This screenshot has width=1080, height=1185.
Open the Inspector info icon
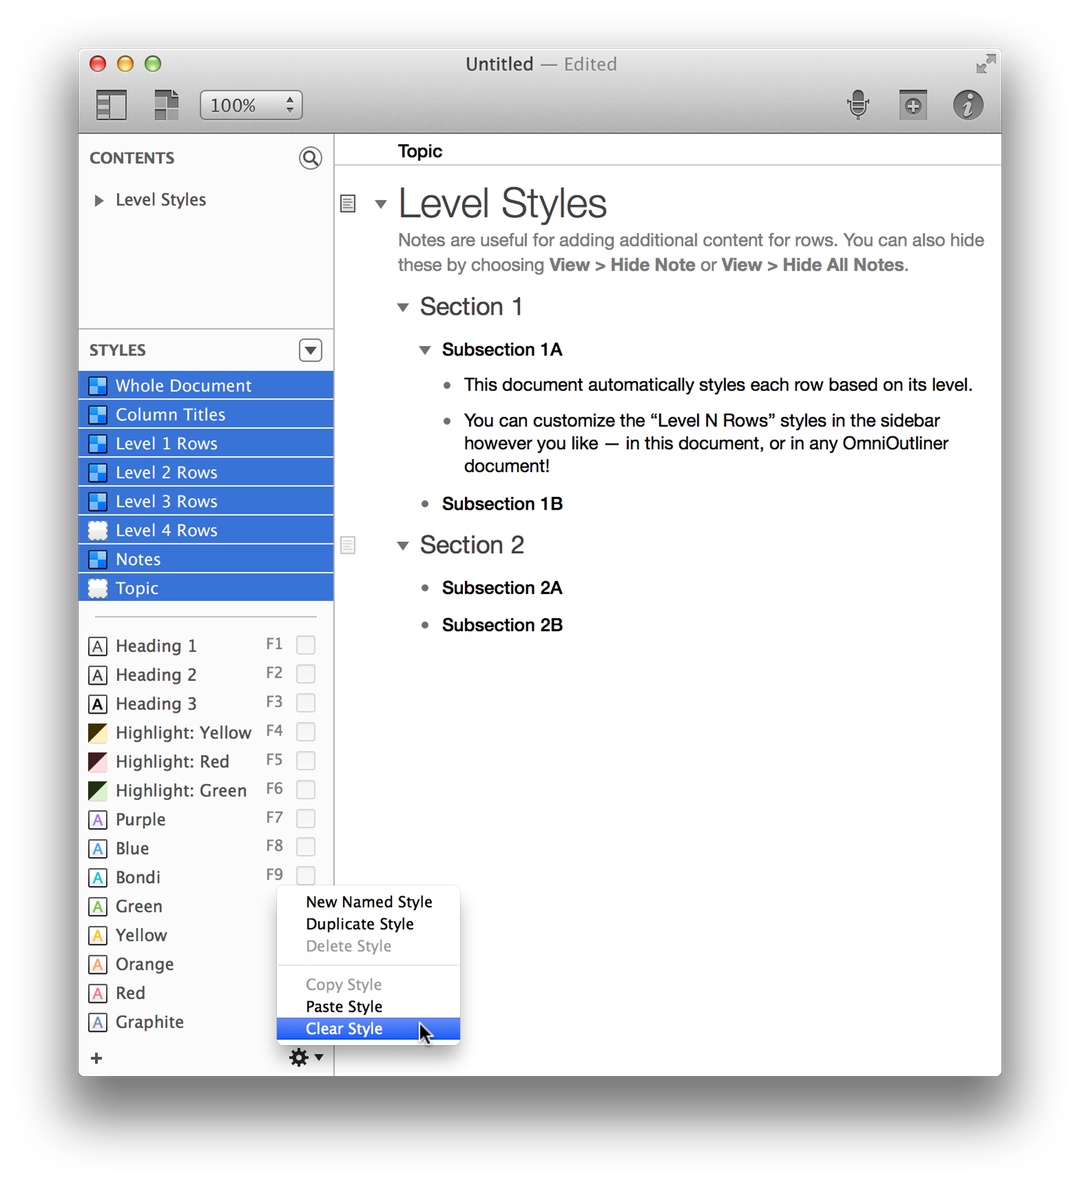pos(968,105)
